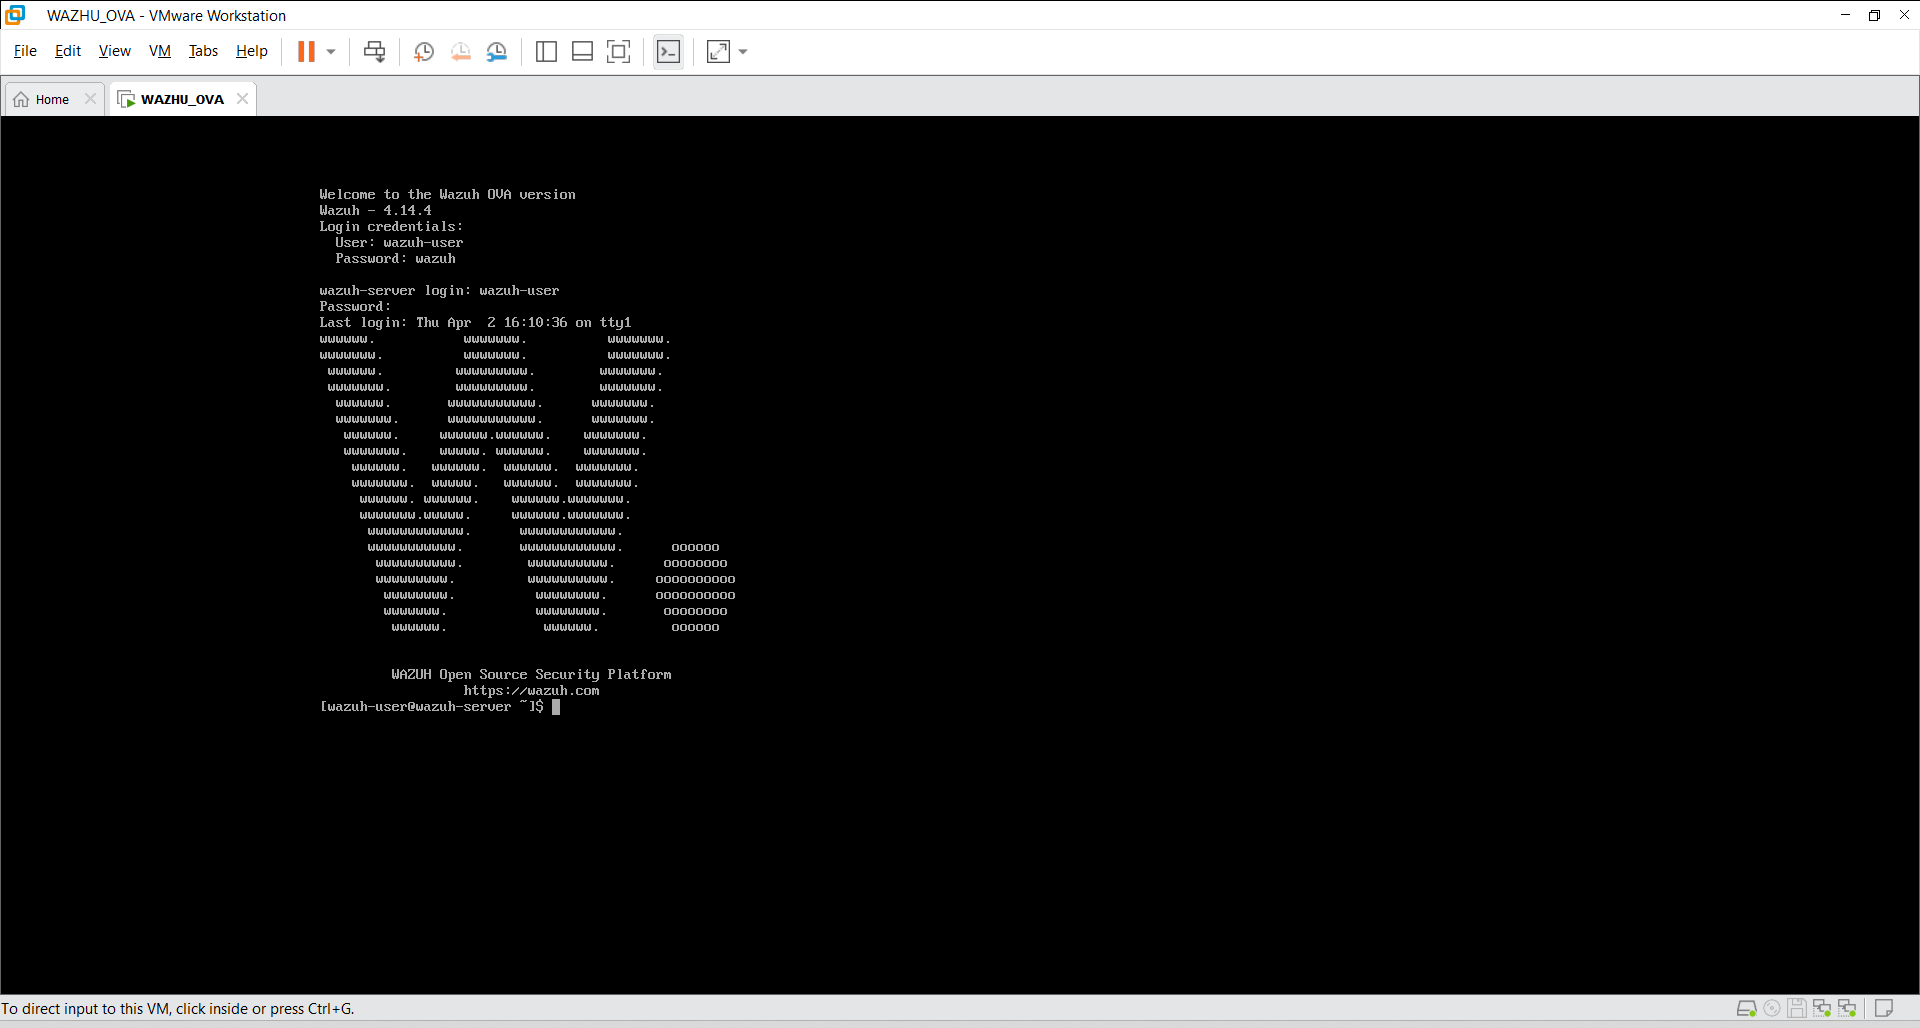Show or hide the library sidebar
1920x1028 pixels.
[x=546, y=52]
